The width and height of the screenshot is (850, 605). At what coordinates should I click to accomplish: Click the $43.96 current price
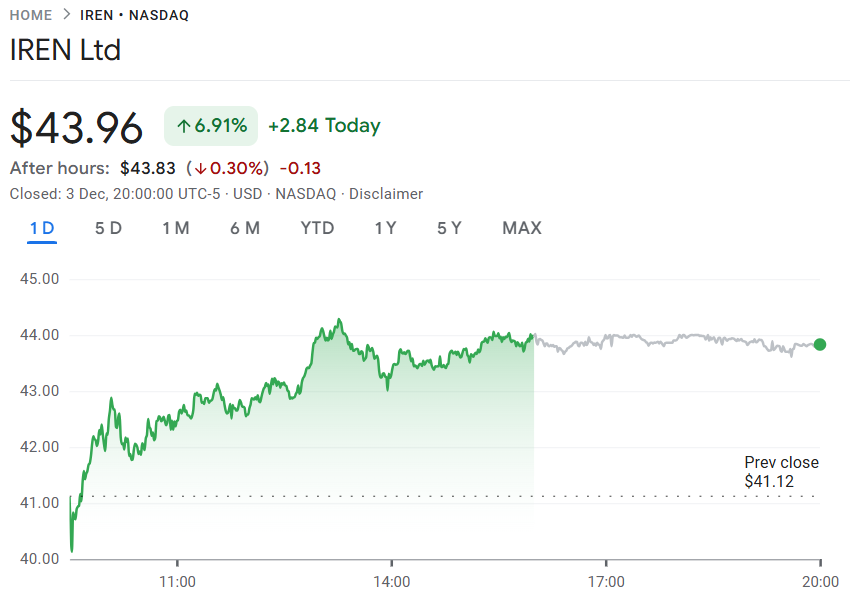[77, 127]
